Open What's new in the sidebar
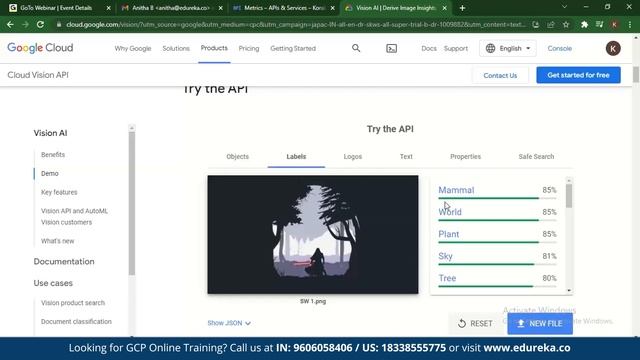640x360 pixels. point(58,241)
